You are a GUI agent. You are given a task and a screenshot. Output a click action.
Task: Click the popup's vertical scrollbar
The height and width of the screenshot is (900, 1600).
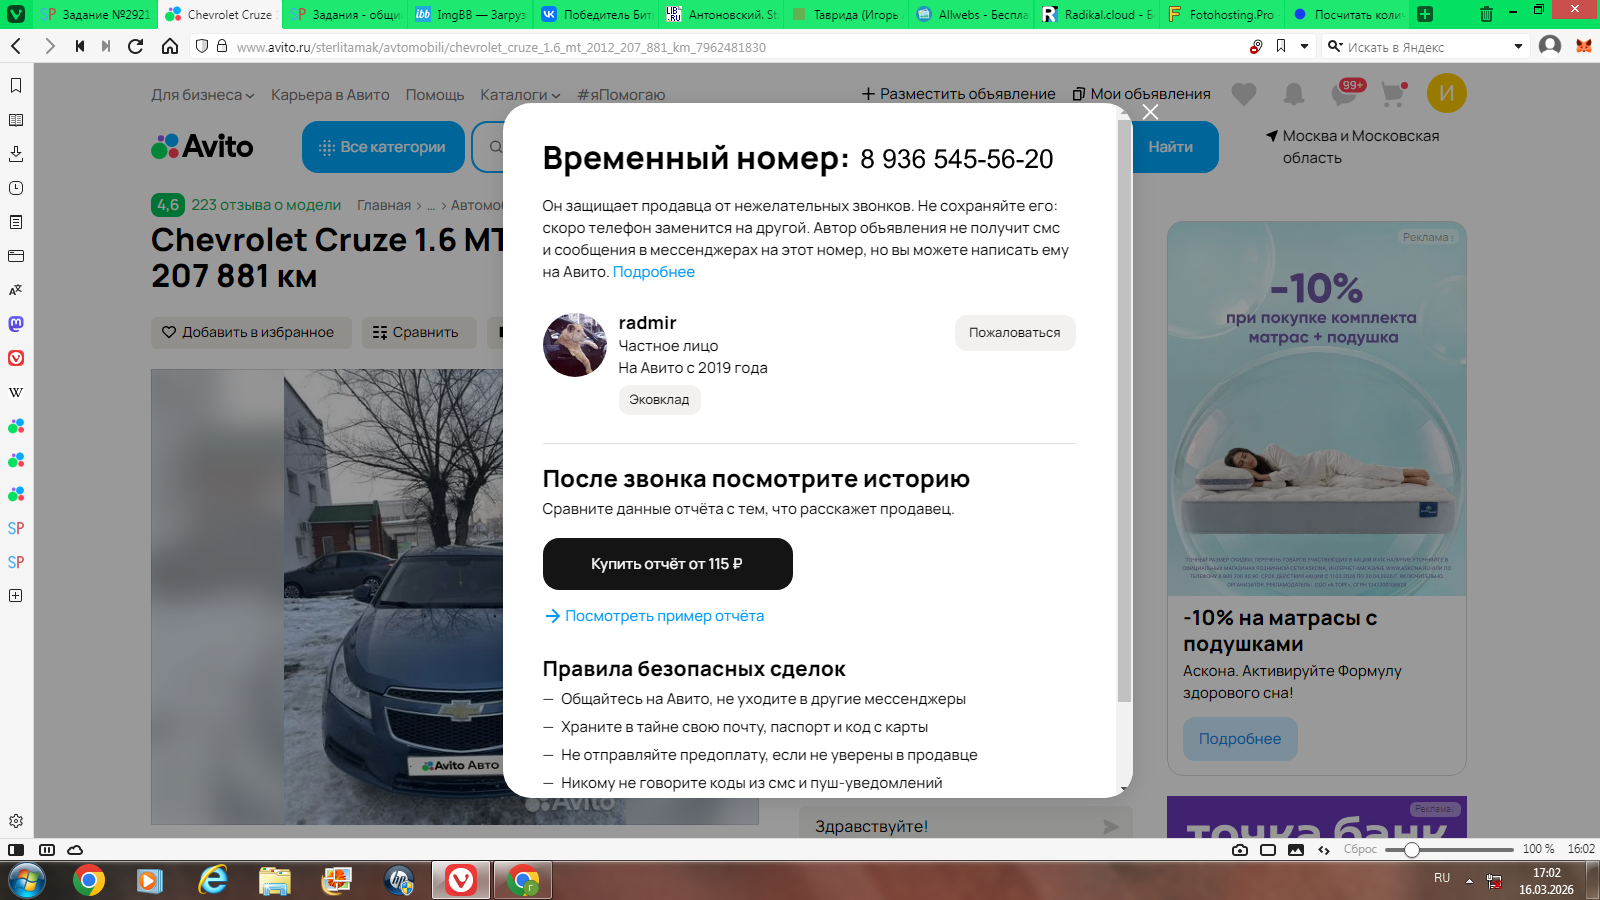pyautogui.click(x=1125, y=410)
